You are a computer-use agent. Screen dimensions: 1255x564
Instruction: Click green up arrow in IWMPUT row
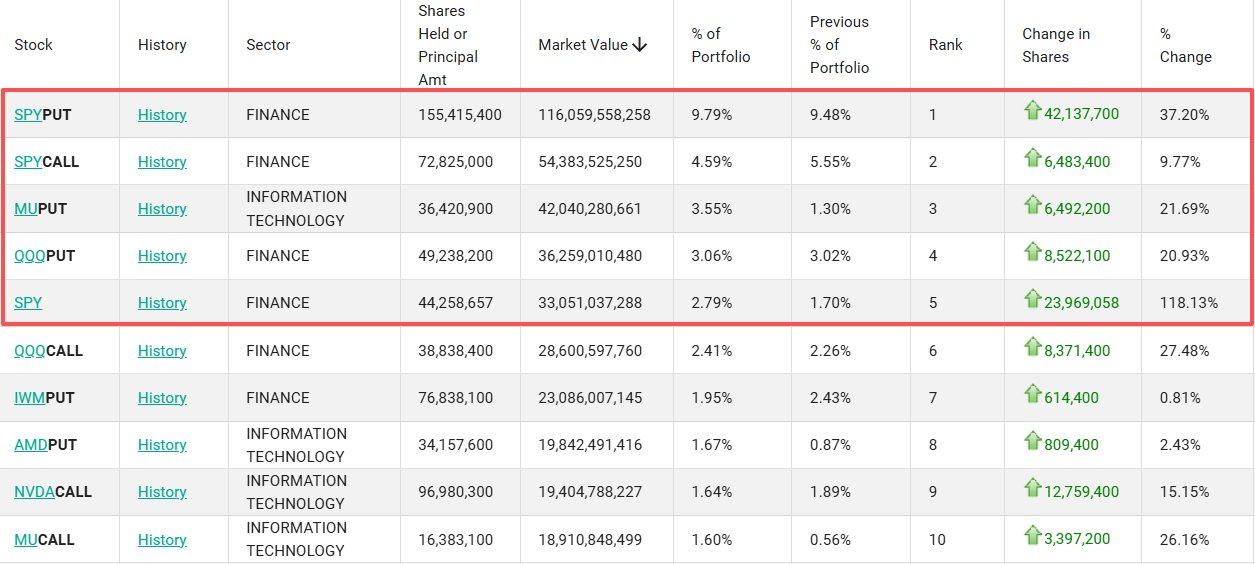(1032, 393)
